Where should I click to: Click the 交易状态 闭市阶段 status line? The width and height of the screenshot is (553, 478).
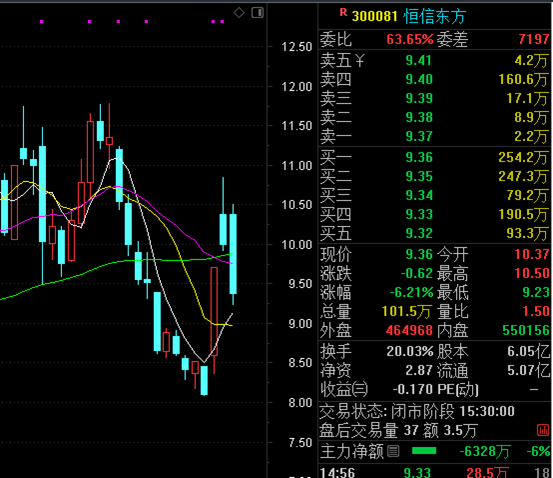click(x=417, y=411)
